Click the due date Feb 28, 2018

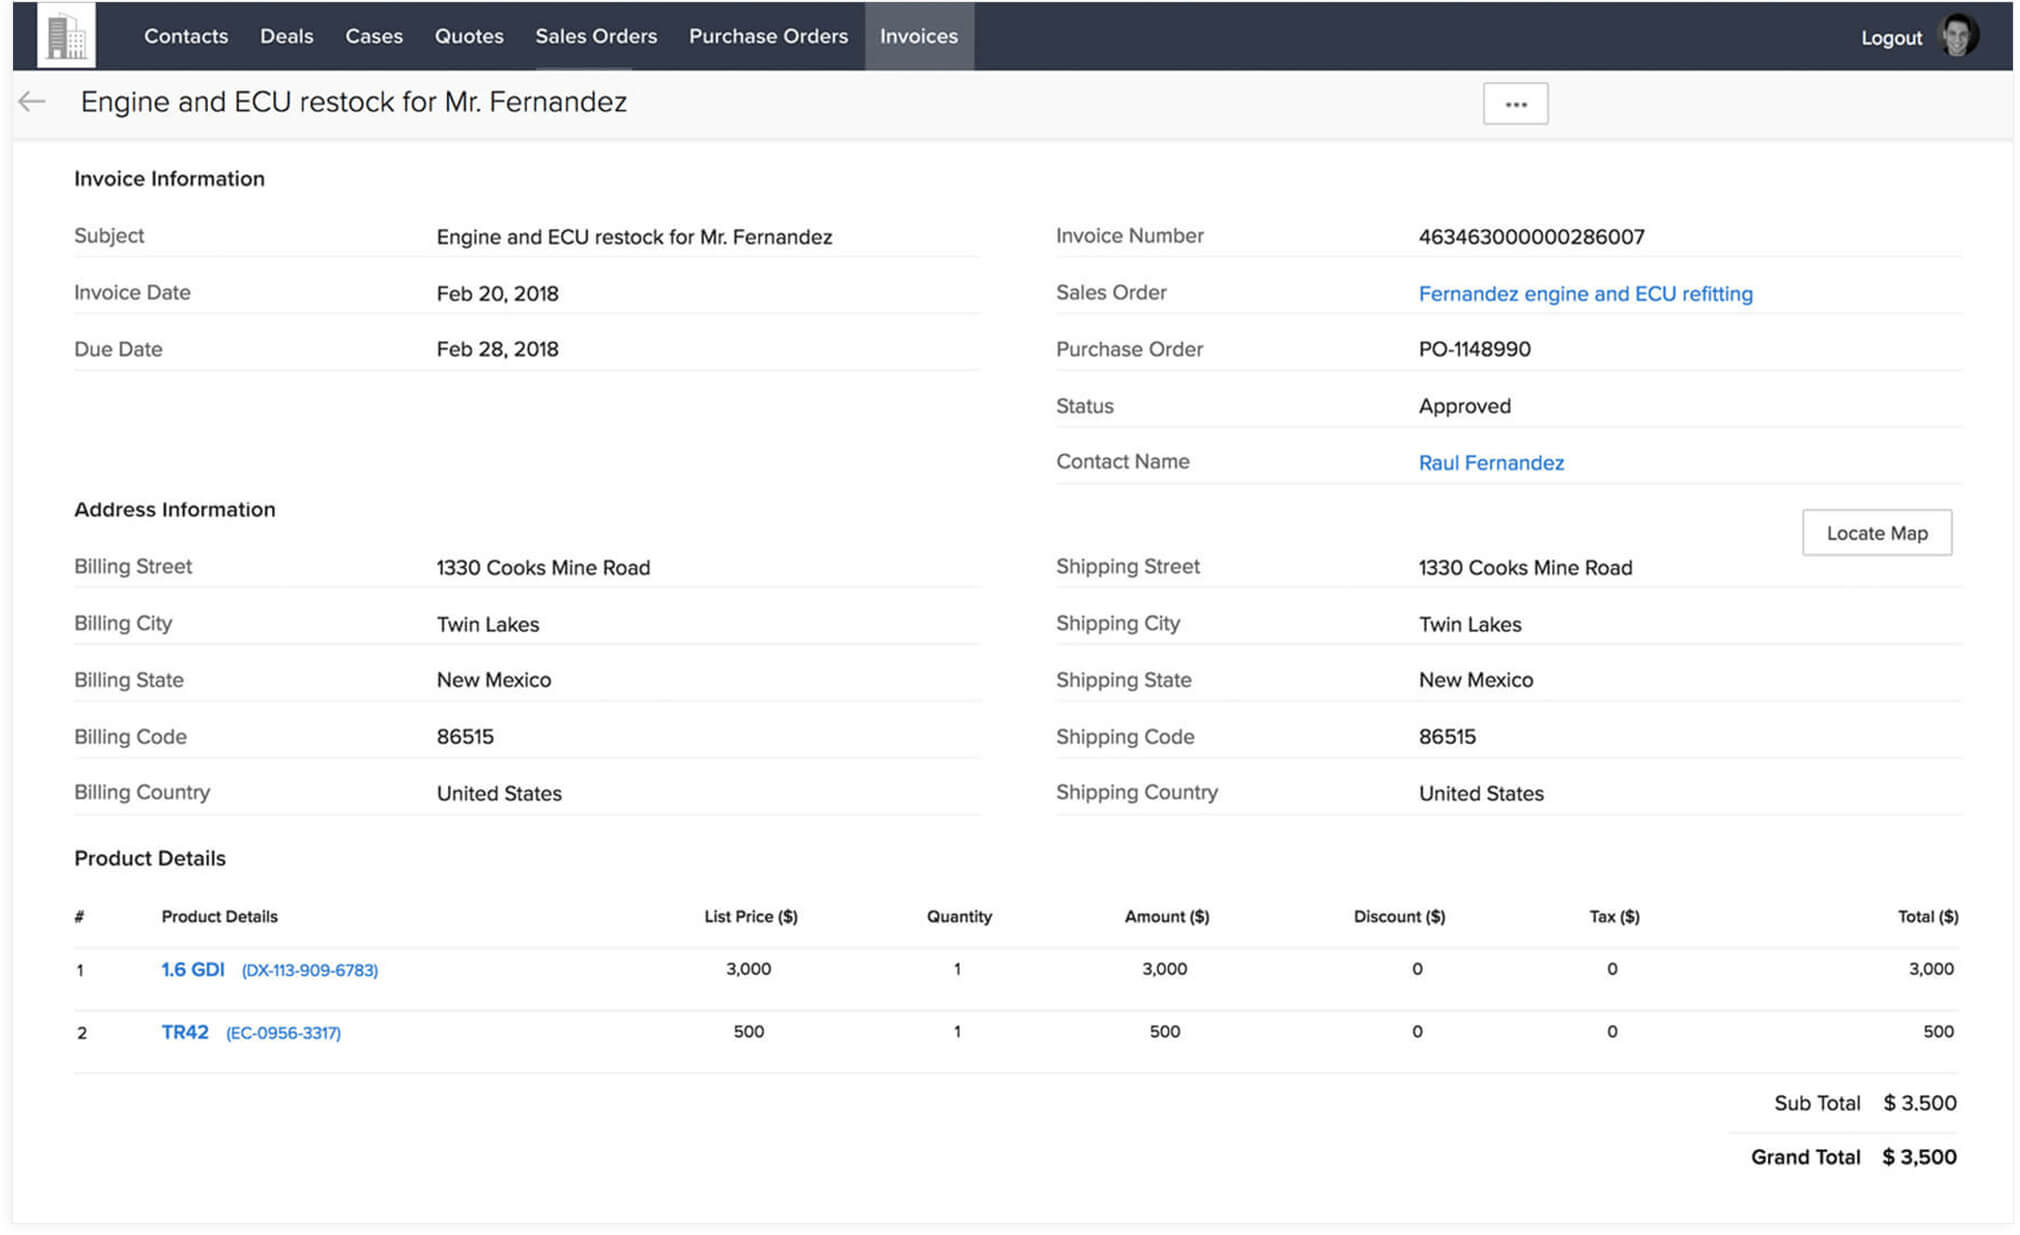pos(497,349)
